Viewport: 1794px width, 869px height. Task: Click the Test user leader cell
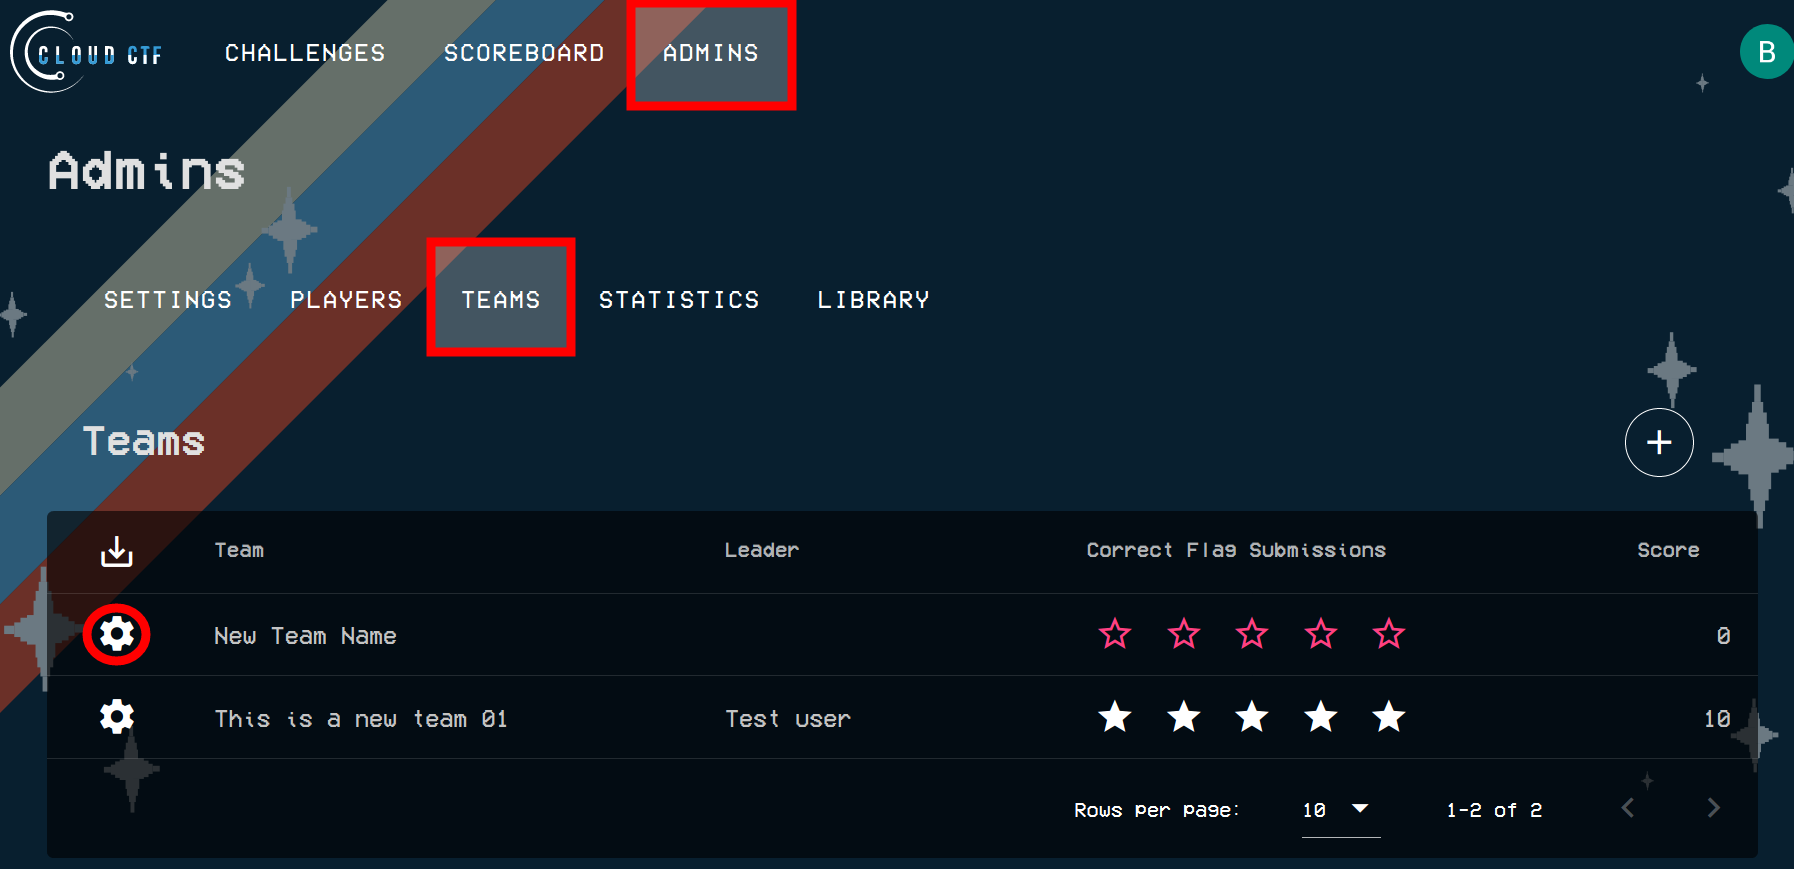(x=788, y=719)
